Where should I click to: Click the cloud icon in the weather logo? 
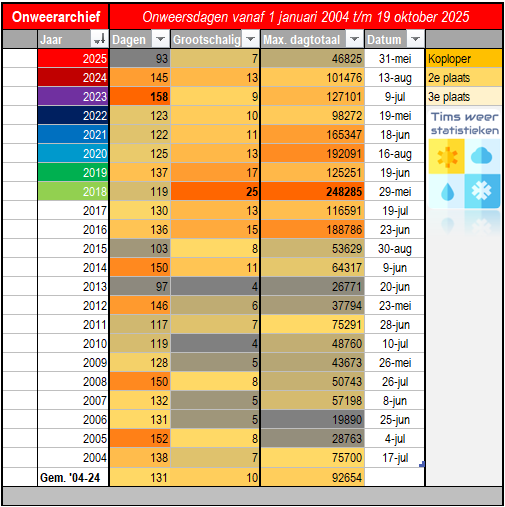click(482, 156)
